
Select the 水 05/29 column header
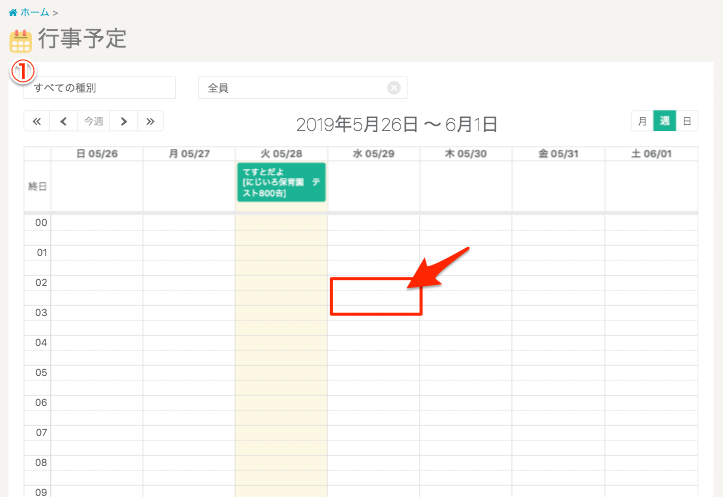[x=373, y=154]
